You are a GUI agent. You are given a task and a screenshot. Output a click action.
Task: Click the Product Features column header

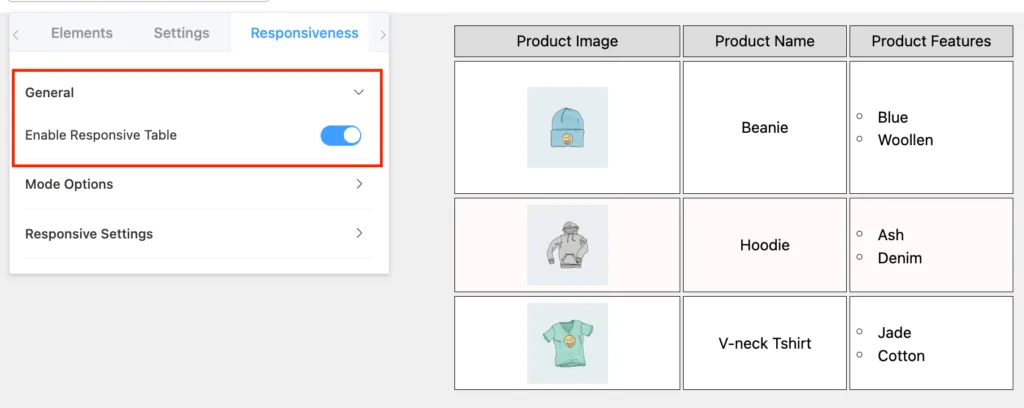[x=931, y=41]
